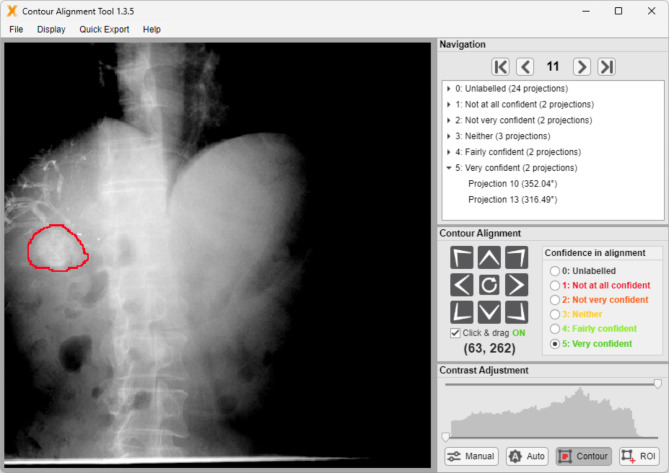Select 2: Not very confident radio

click(555, 300)
